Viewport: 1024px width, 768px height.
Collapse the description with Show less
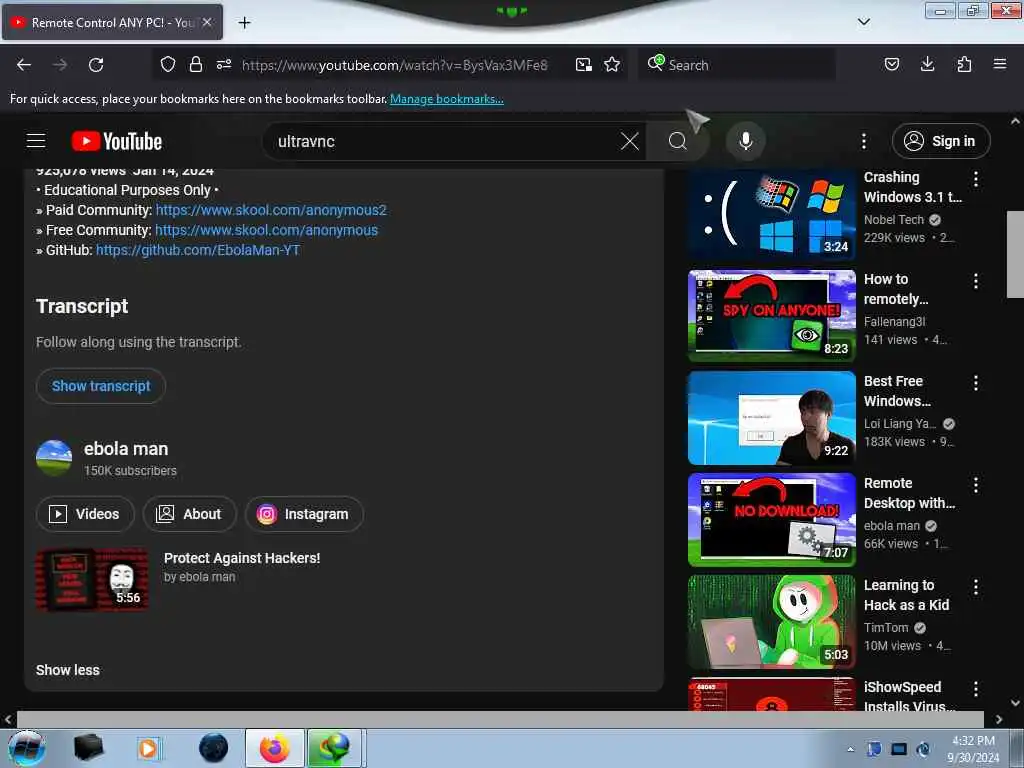point(68,670)
